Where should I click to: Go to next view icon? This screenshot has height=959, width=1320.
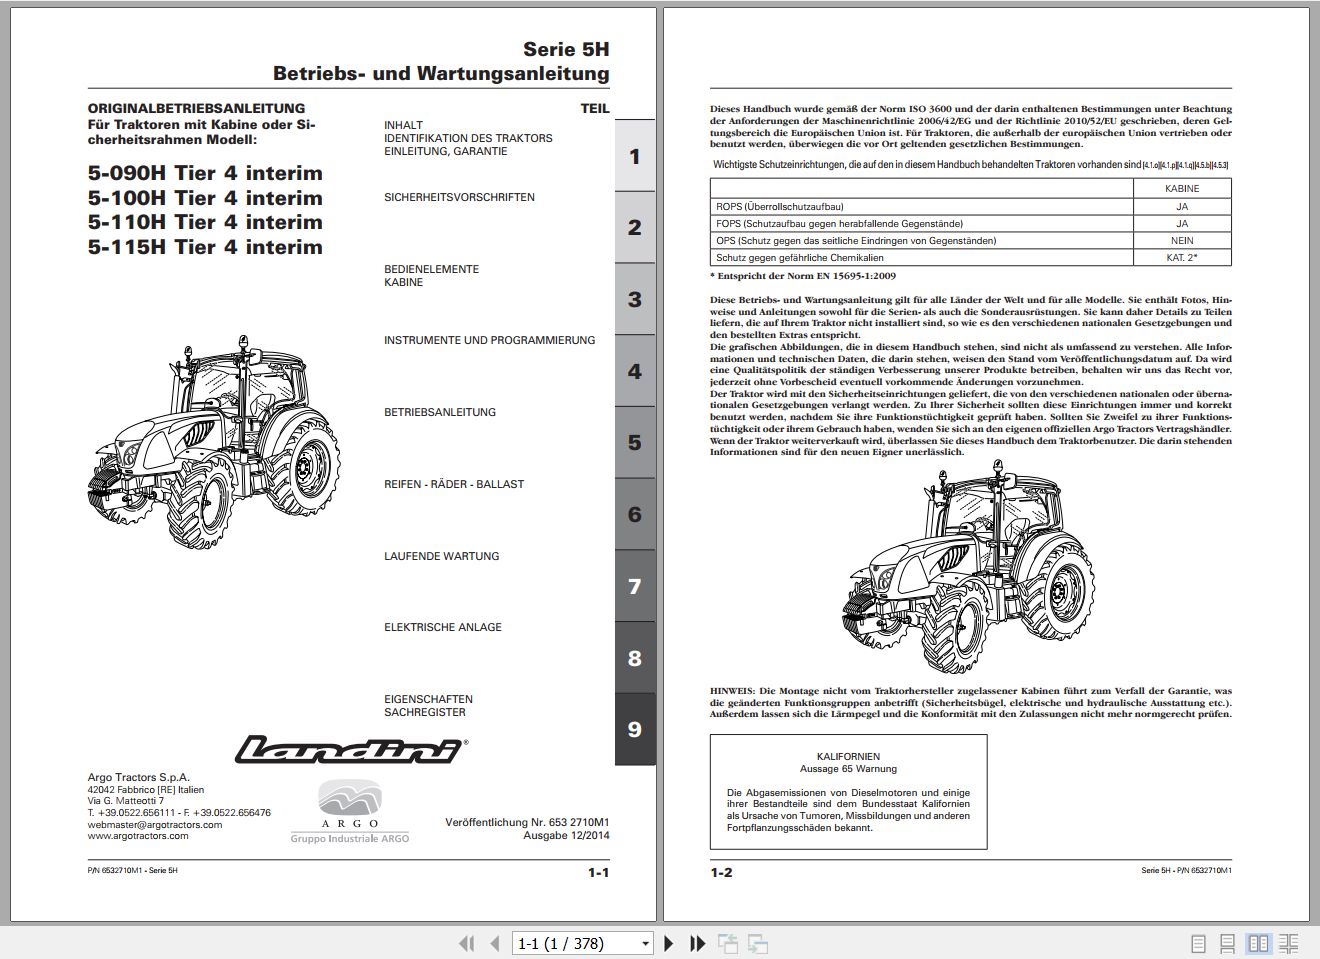point(758,943)
